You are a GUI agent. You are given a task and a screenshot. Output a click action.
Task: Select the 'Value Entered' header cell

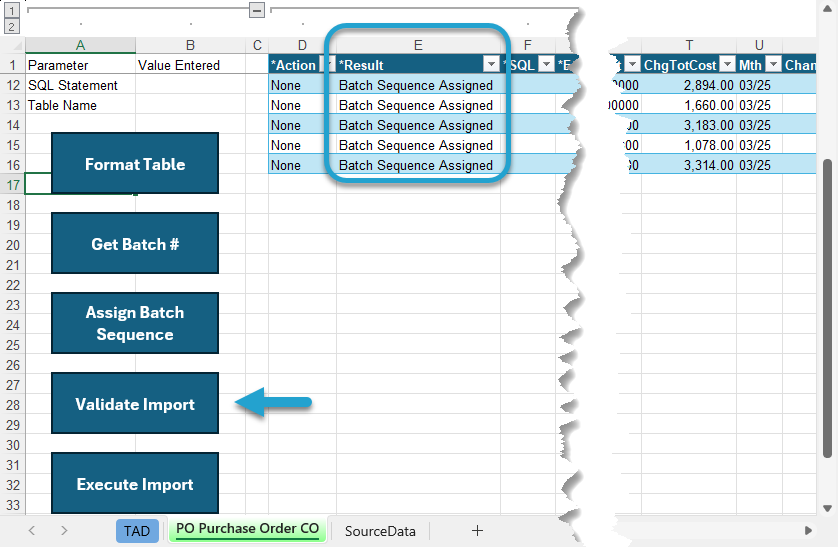pyautogui.click(x=190, y=65)
